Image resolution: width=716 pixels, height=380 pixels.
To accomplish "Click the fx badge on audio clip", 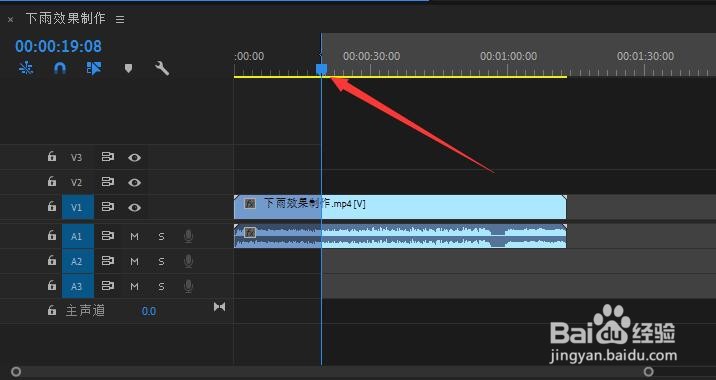I will tap(250, 232).
